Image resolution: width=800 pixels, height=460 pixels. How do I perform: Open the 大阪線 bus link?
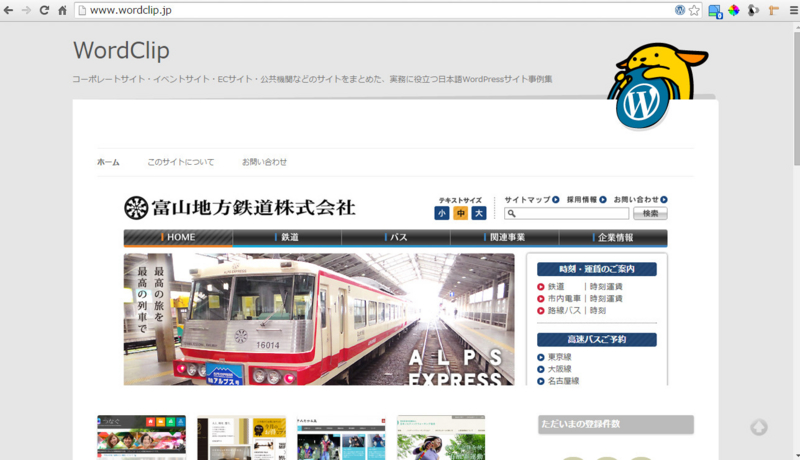(554, 369)
